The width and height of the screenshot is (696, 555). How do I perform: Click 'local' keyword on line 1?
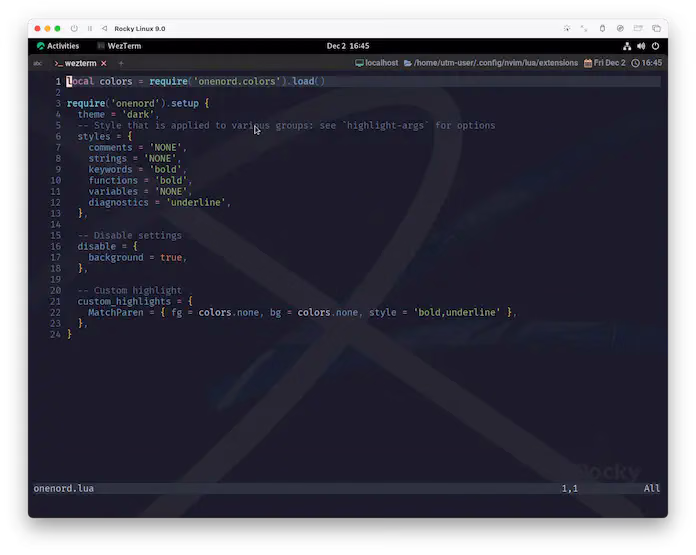(80, 81)
